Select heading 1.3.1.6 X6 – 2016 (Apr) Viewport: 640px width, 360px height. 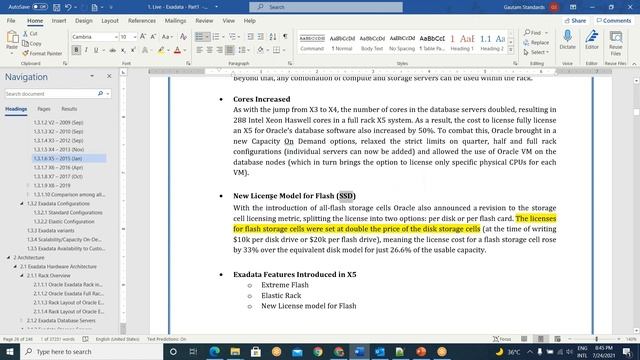coord(58,167)
